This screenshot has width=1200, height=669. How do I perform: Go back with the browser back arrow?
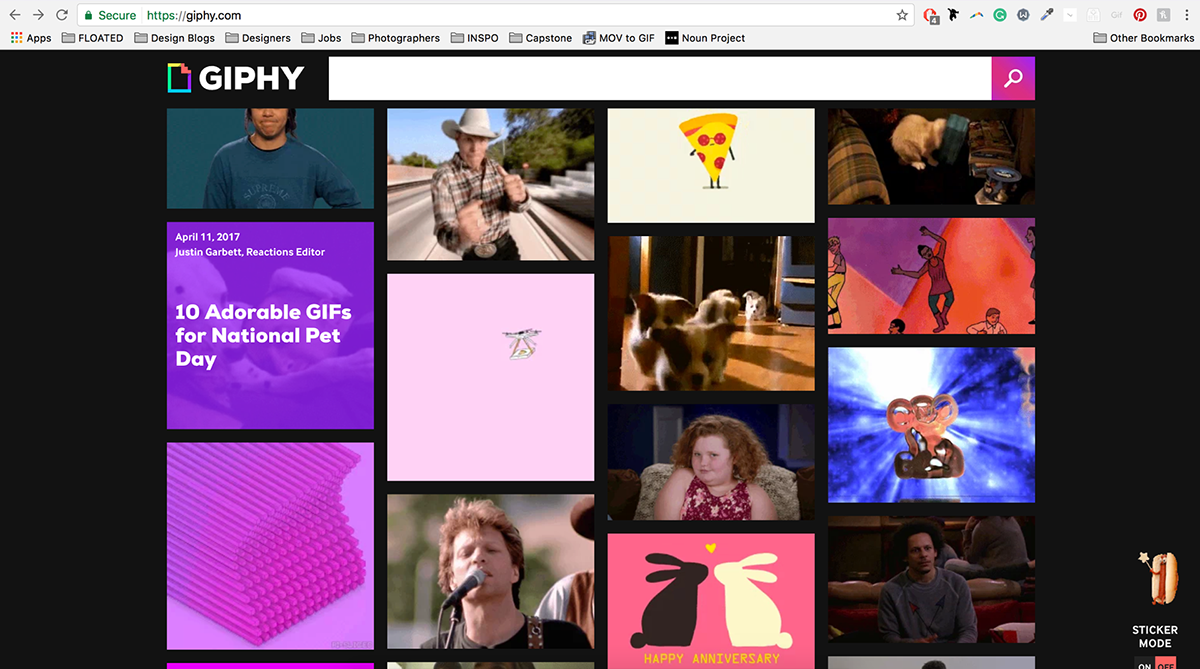[x=15, y=15]
